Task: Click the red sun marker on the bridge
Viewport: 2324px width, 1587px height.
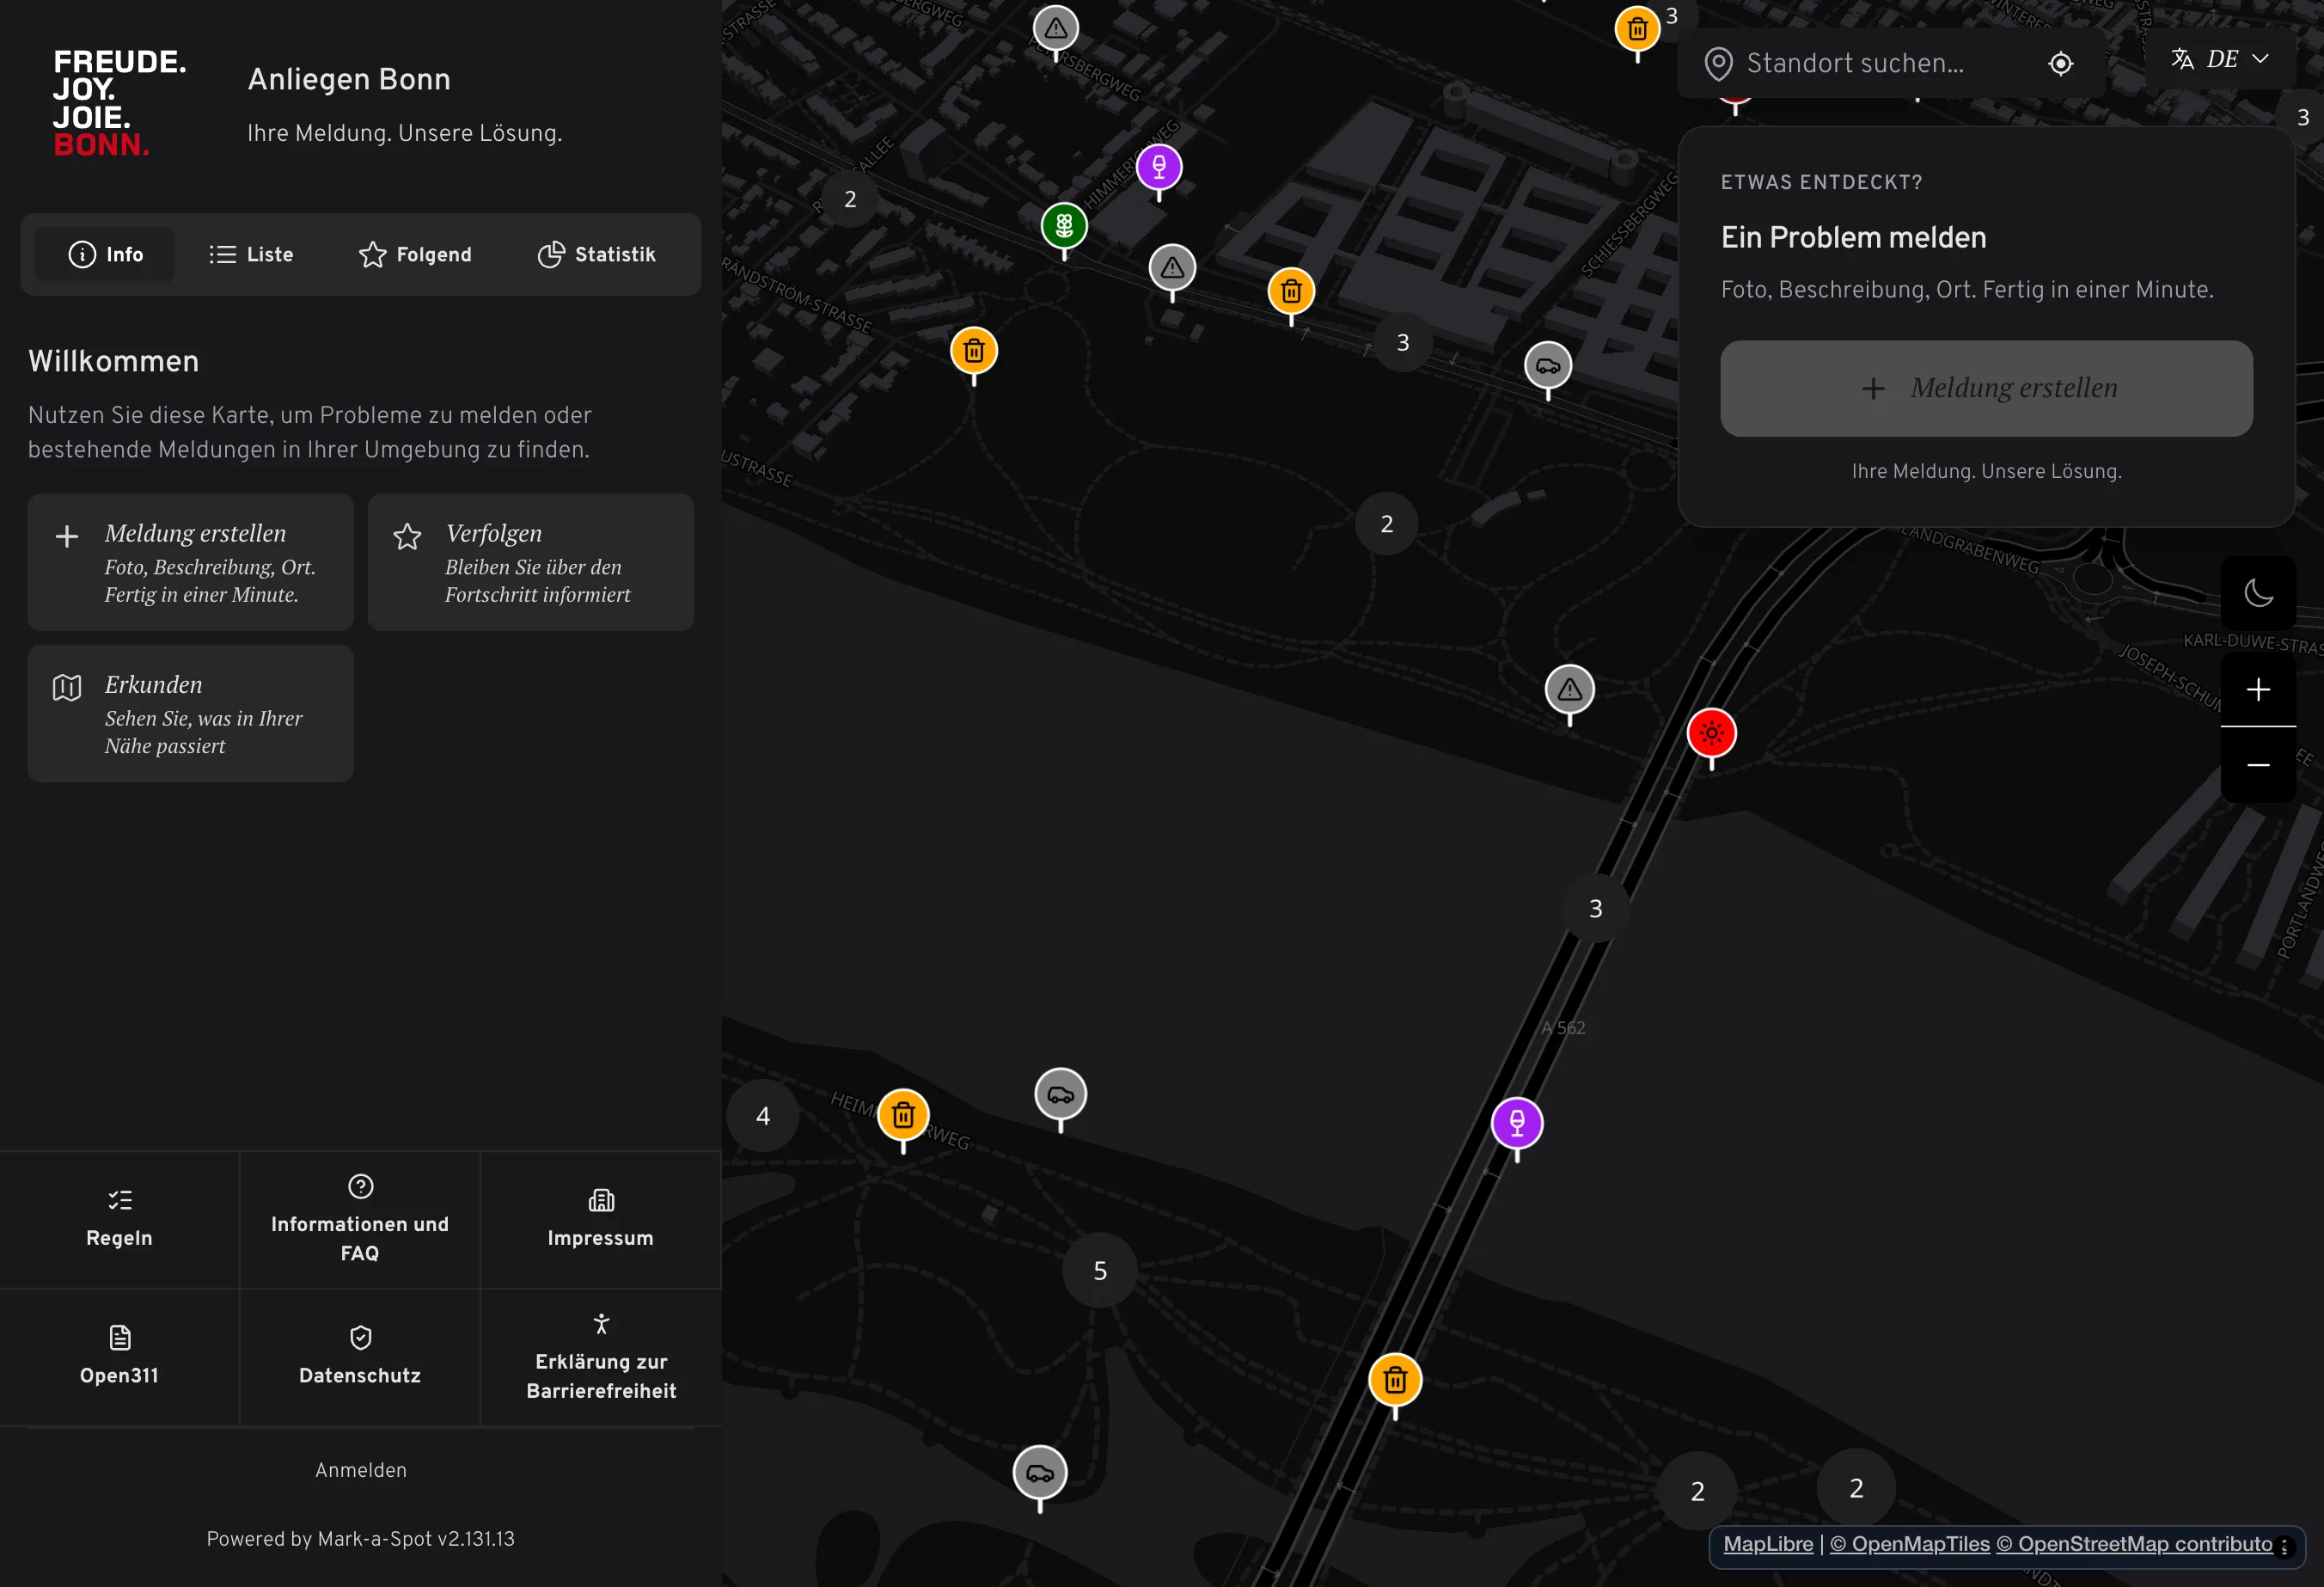Action: click(x=1712, y=734)
